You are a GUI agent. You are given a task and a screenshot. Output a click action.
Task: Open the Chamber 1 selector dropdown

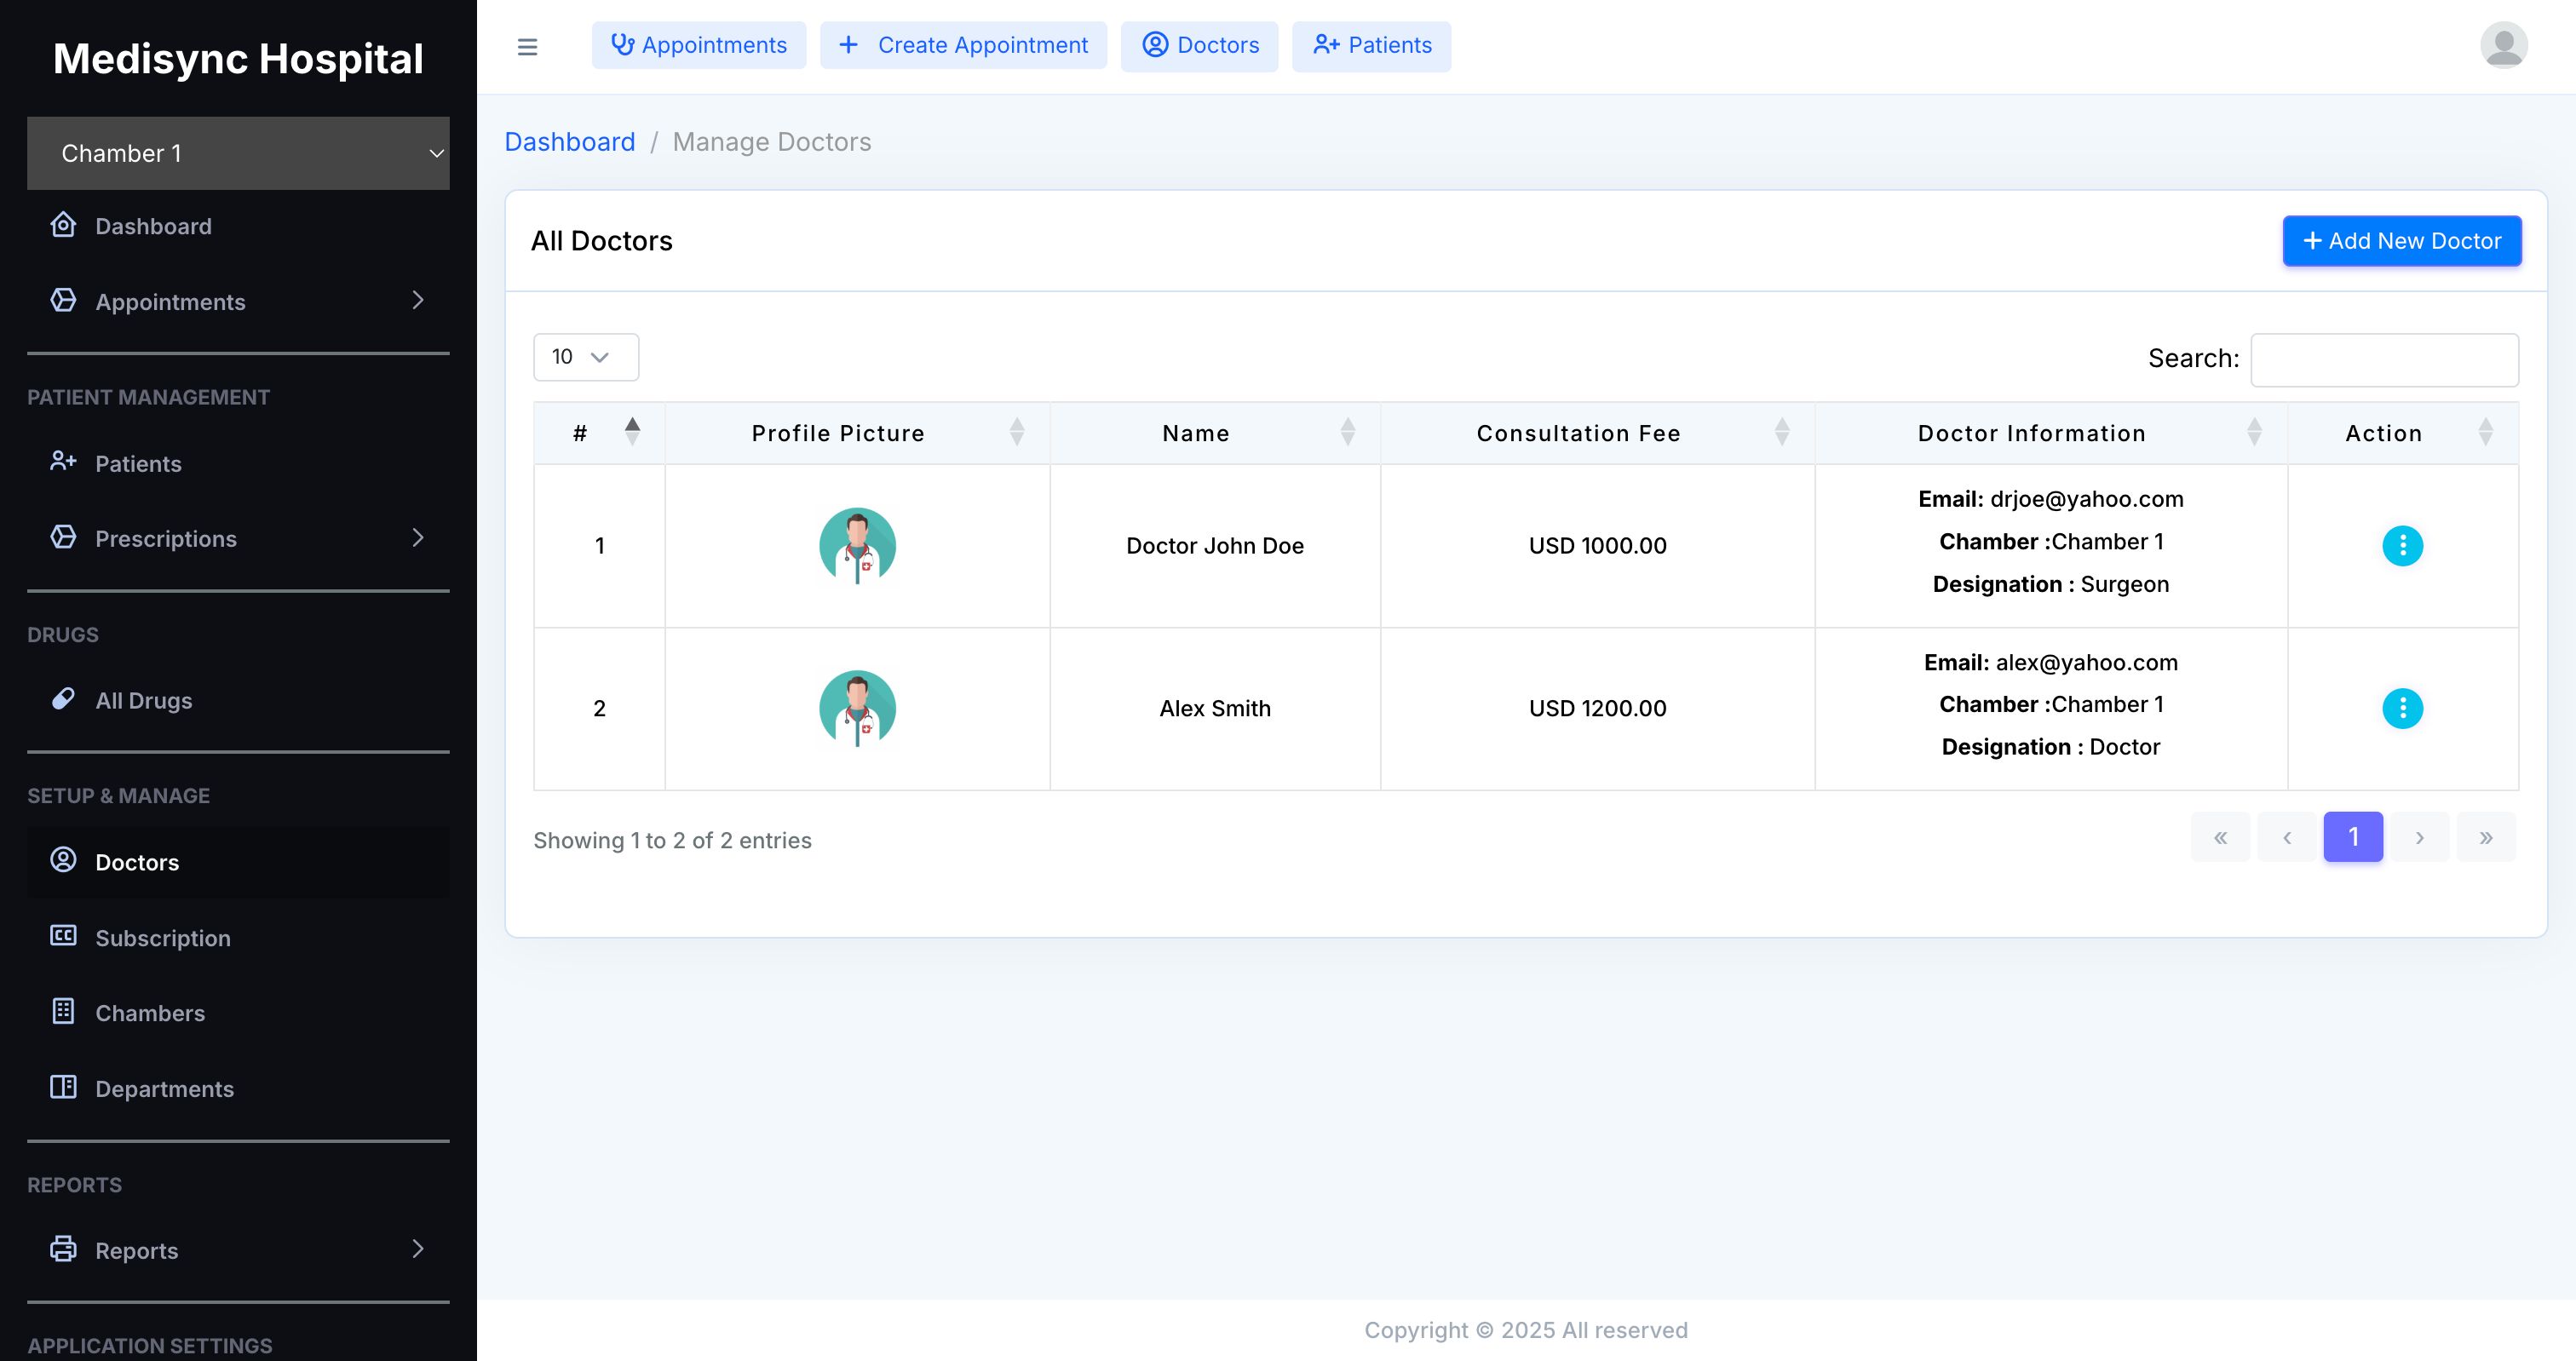[x=238, y=153]
